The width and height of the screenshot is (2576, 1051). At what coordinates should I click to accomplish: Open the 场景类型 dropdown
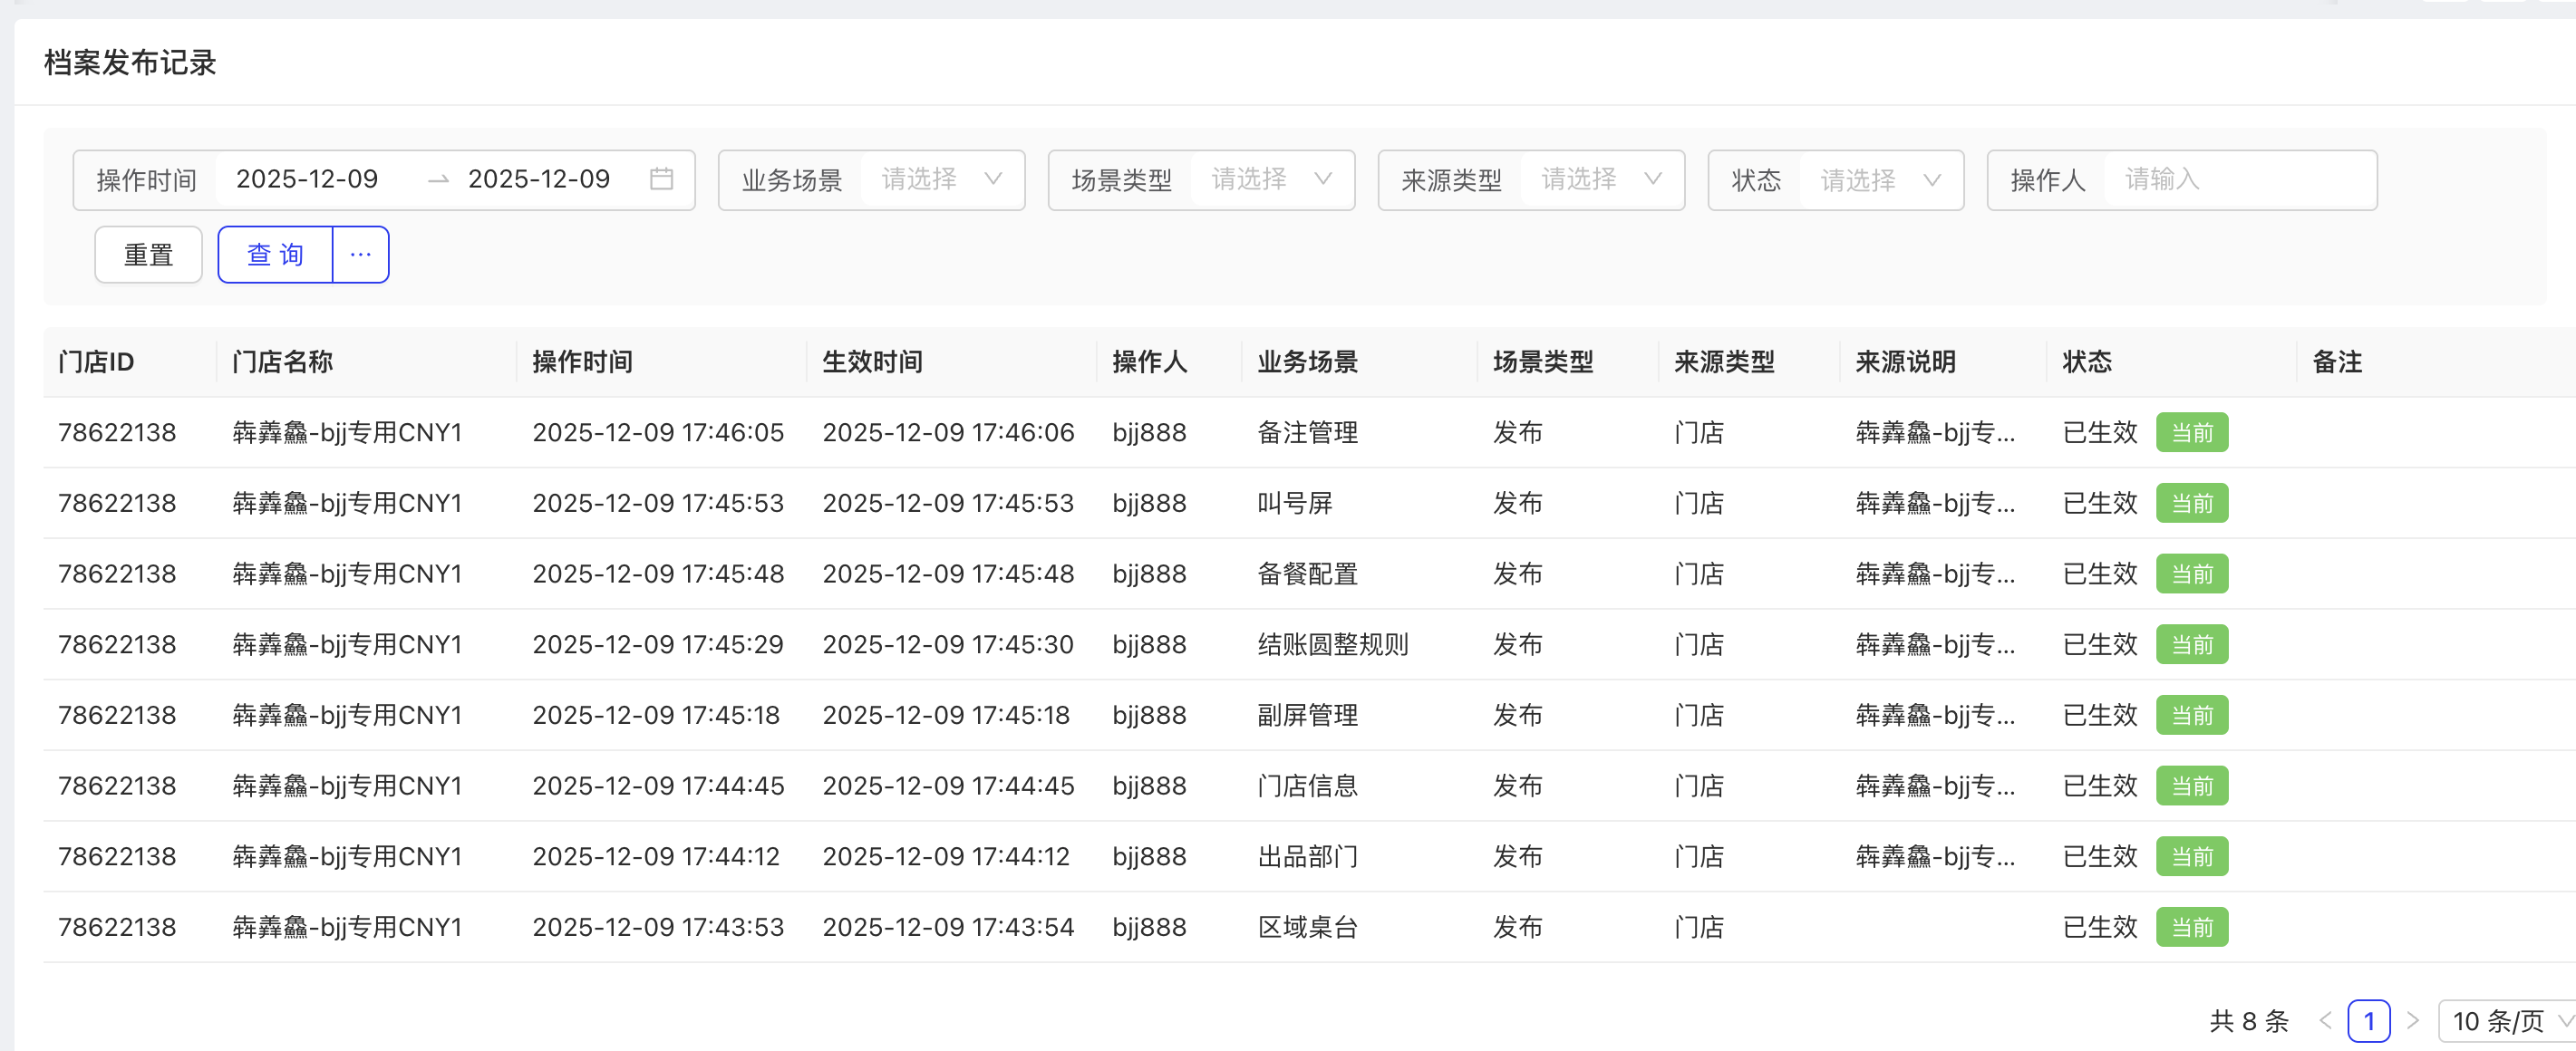coord(1270,180)
